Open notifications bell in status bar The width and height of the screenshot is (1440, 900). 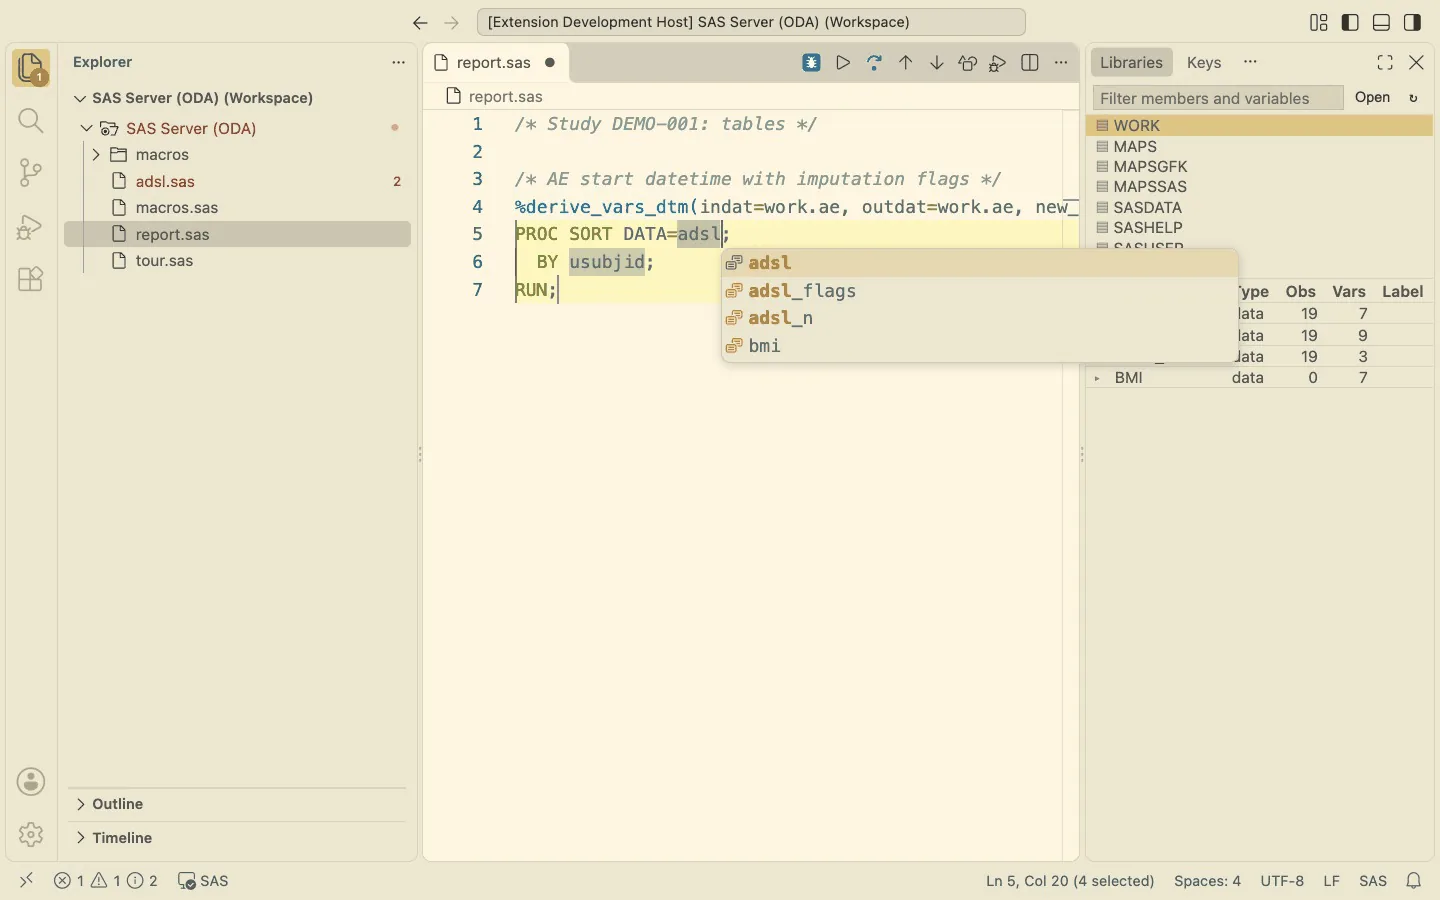1415,881
